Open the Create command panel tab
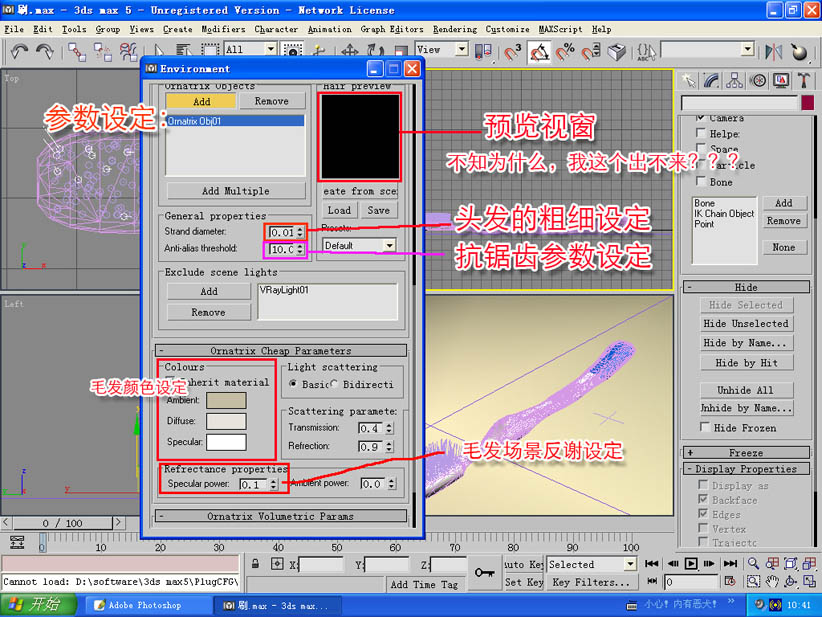The width and height of the screenshot is (822, 617). [688, 81]
